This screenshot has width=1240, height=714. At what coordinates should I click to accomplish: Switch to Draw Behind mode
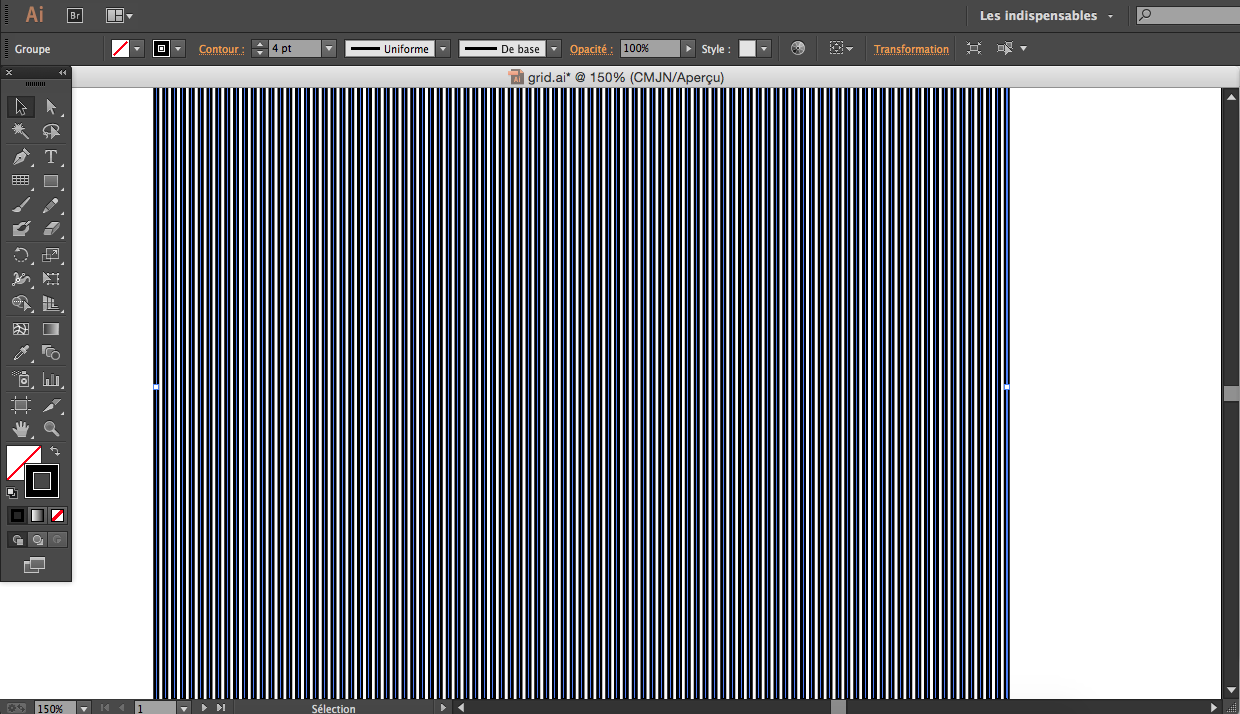38,540
